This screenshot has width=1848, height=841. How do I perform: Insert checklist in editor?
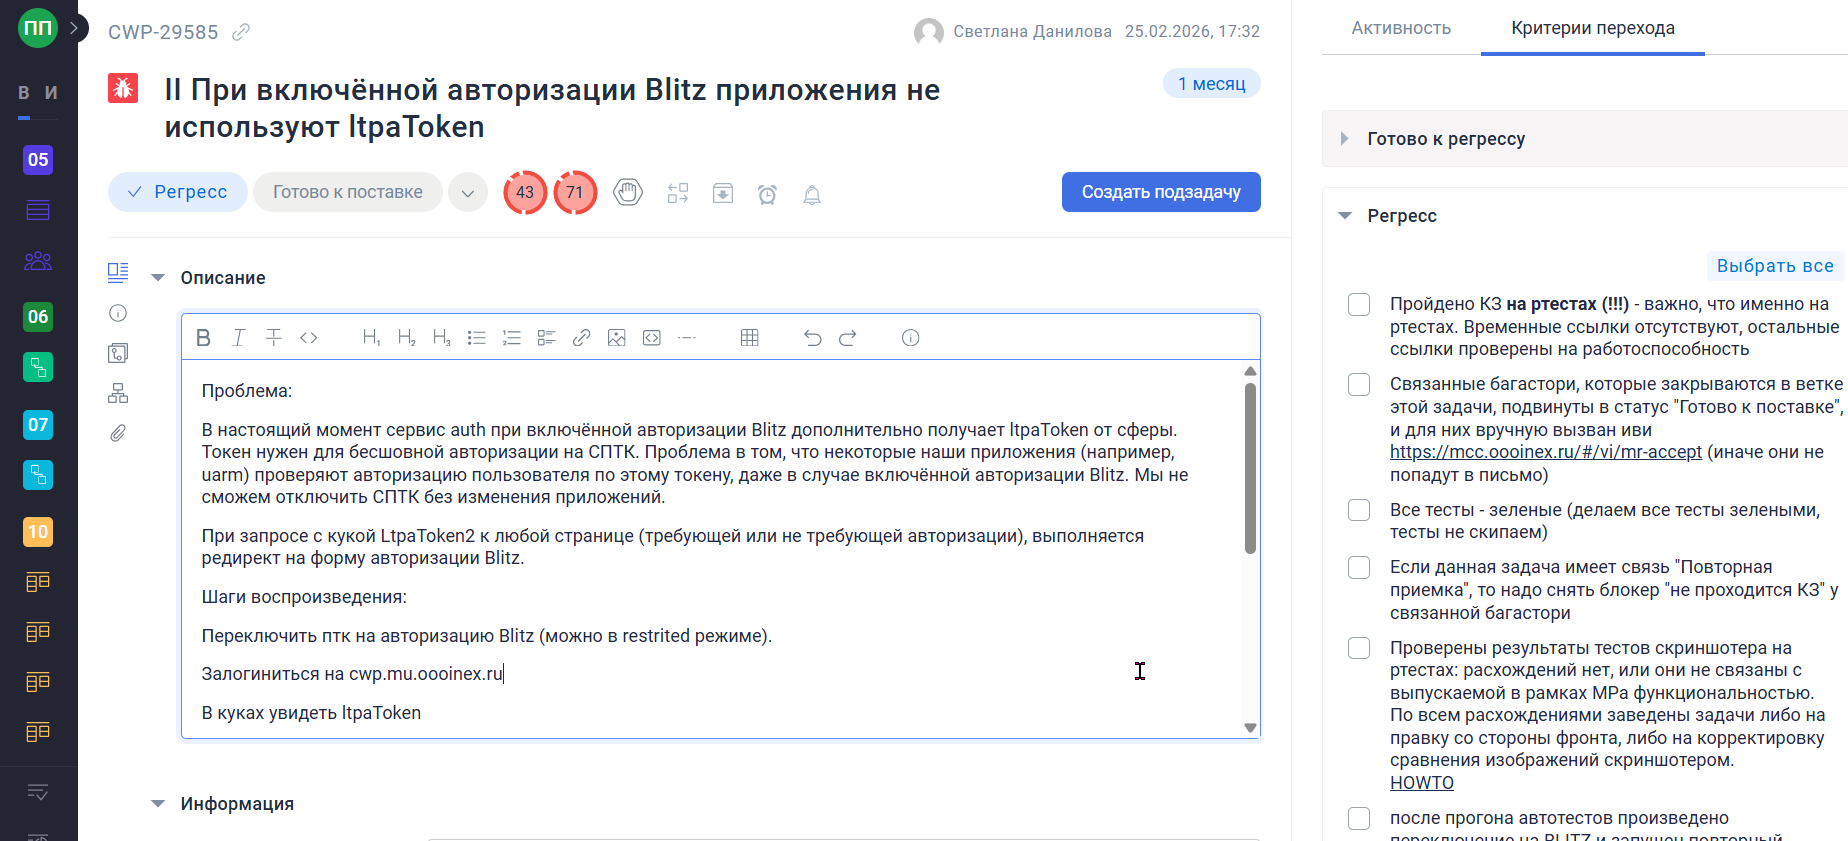point(547,338)
